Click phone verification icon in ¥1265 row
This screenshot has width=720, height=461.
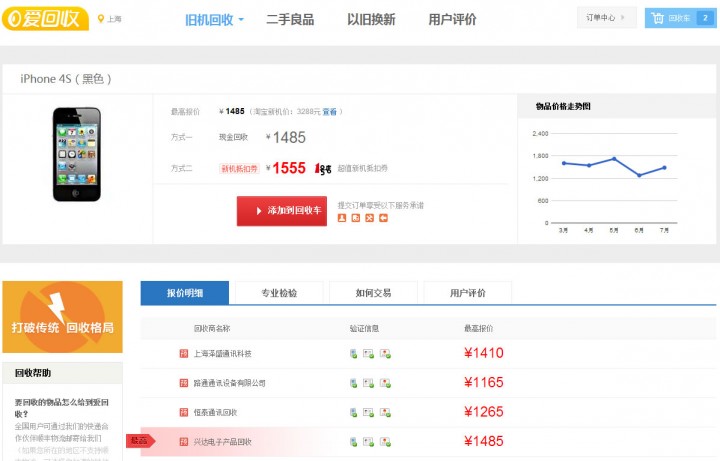tap(354, 412)
